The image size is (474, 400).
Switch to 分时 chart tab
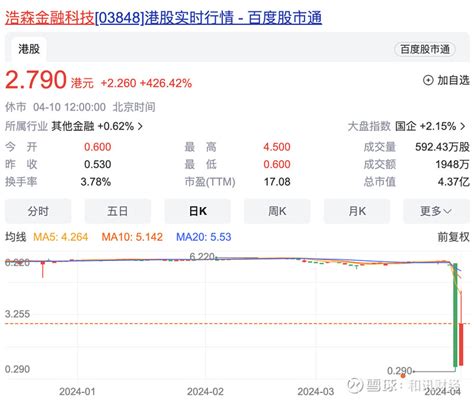click(38, 211)
